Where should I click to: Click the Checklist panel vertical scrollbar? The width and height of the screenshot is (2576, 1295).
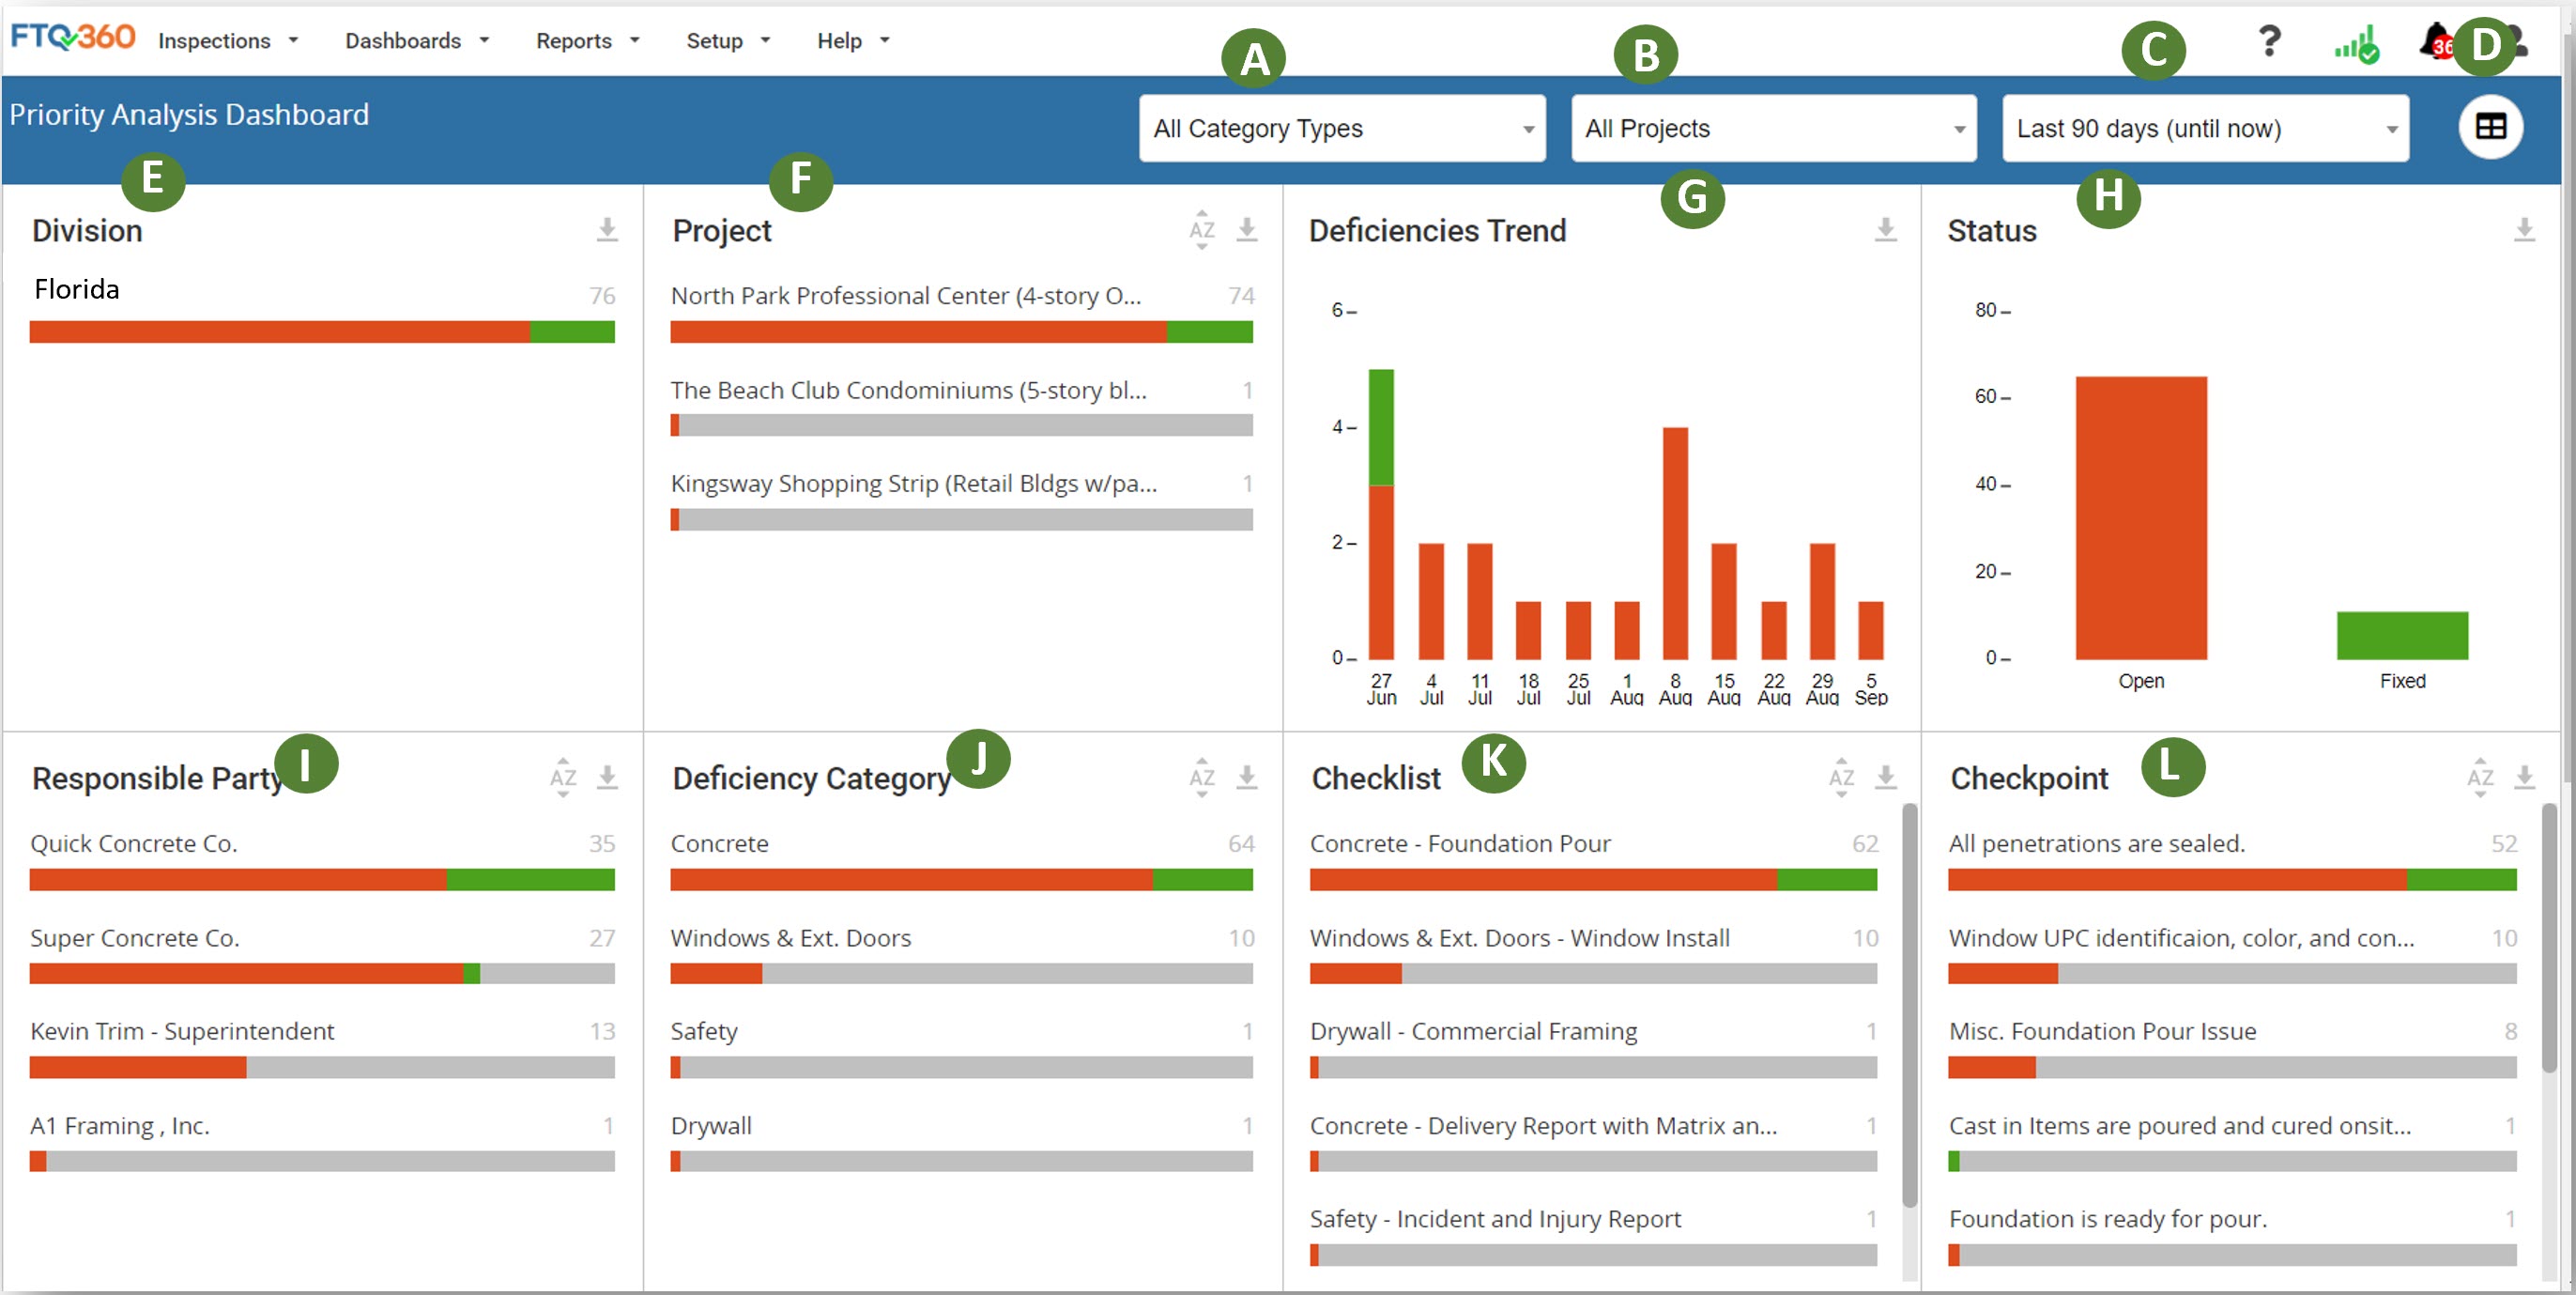pyautogui.click(x=1909, y=1005)
